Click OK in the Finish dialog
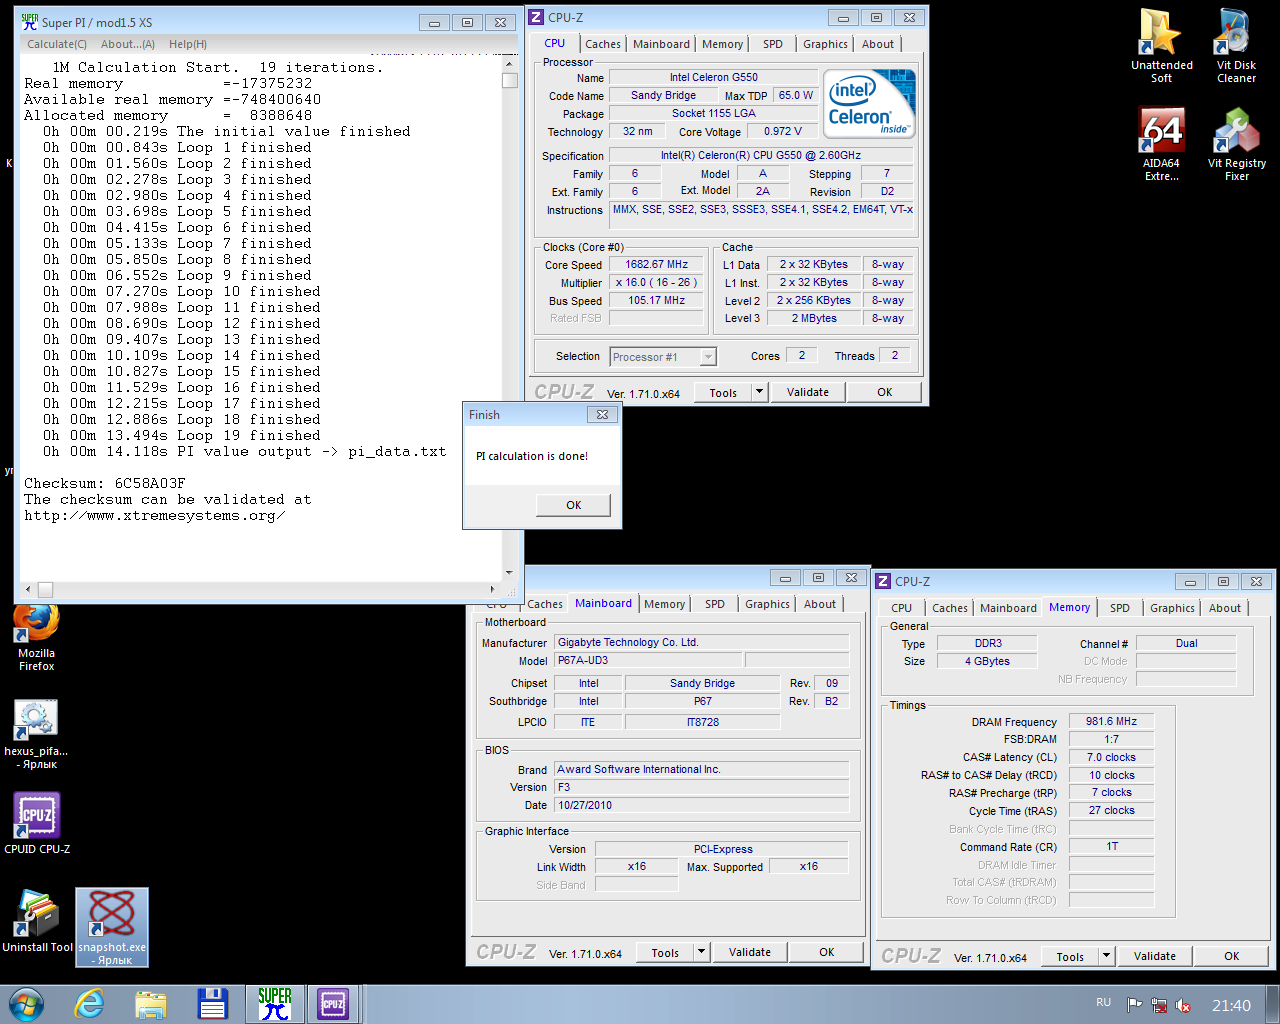Viewport: 1280px width, 1024px height. click(574, 505)
